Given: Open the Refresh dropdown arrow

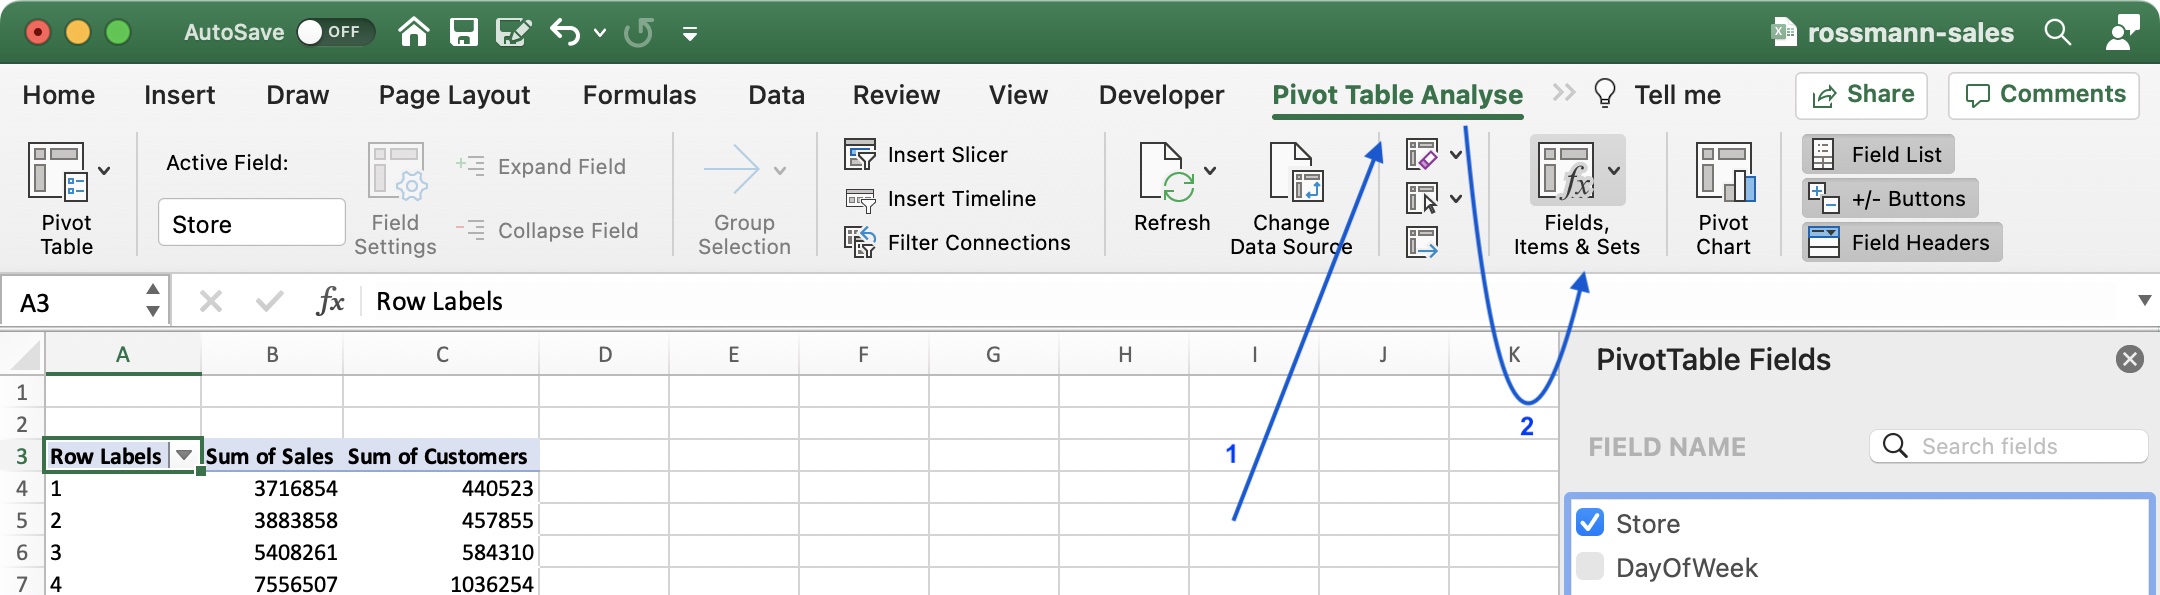Looking at the screenshot, I should coord(1210,171).
